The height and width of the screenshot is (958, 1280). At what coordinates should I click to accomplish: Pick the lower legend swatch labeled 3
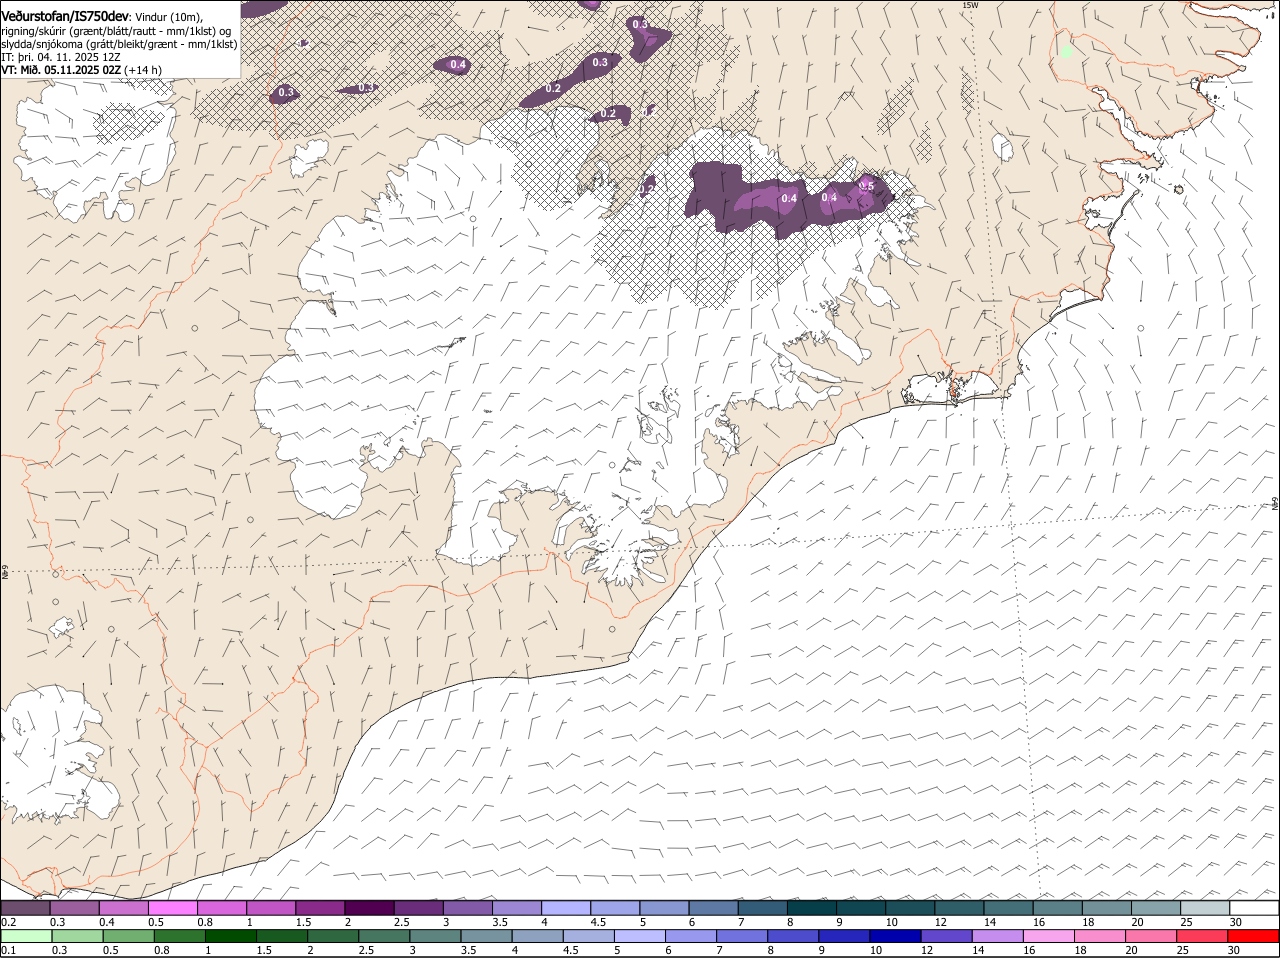coord(435,936)
